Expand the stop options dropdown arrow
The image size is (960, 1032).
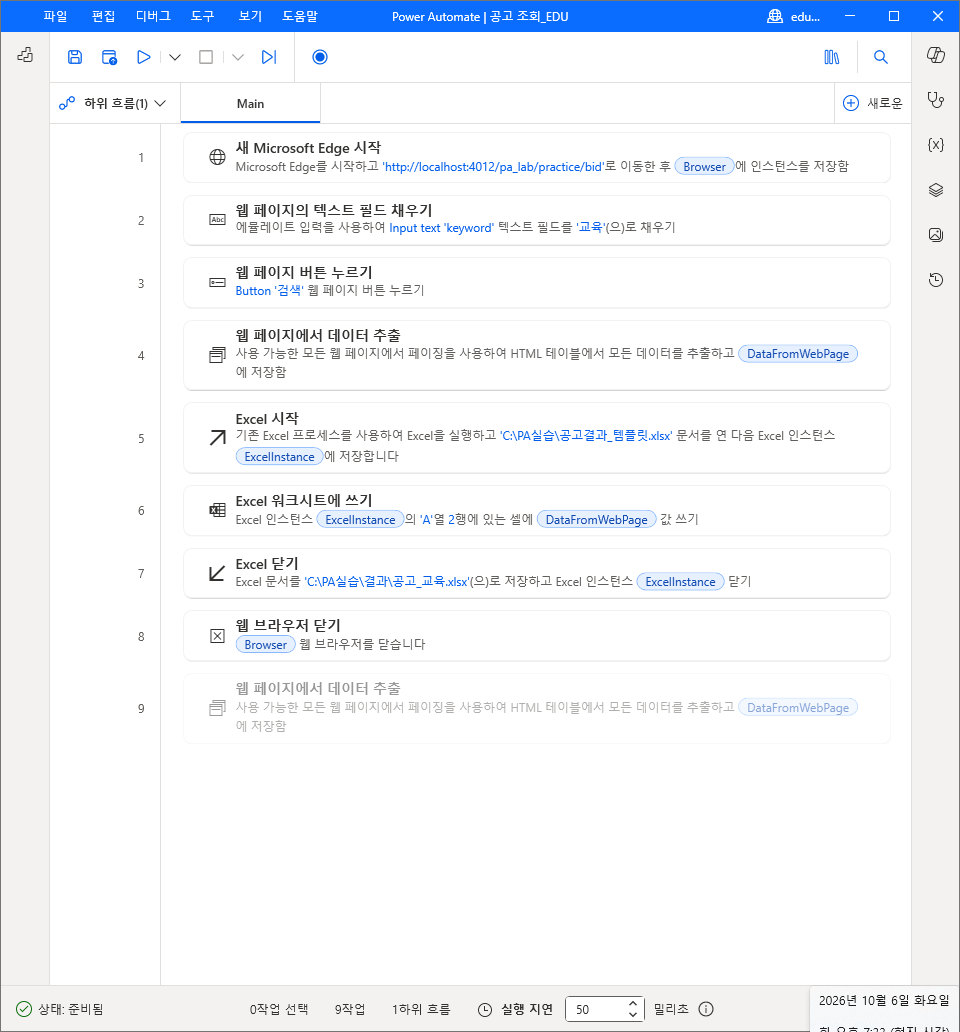238,57
